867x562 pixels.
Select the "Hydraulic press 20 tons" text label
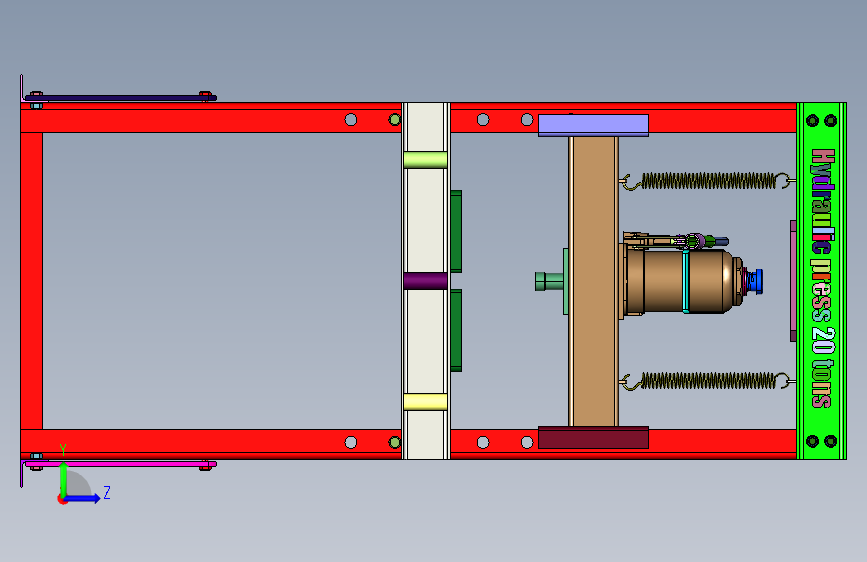pyautogui.click(x=823, y=278)
